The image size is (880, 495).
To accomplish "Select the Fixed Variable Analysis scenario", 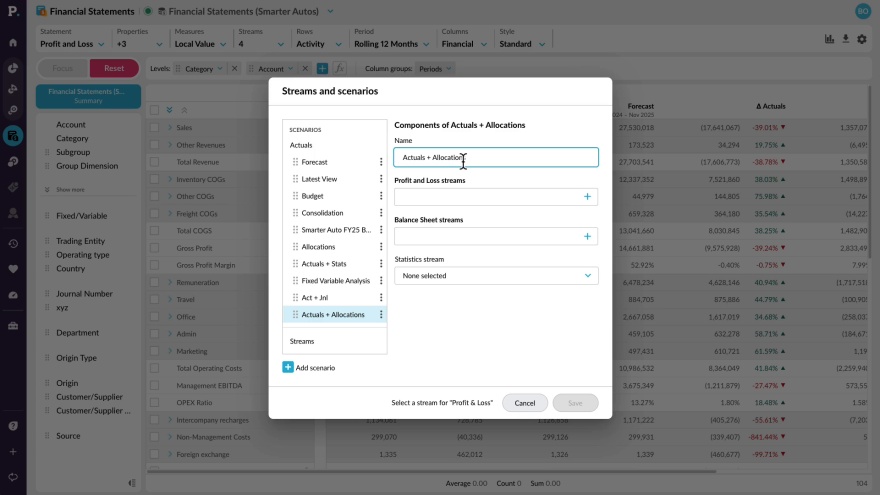I will [x=336, y=281].
